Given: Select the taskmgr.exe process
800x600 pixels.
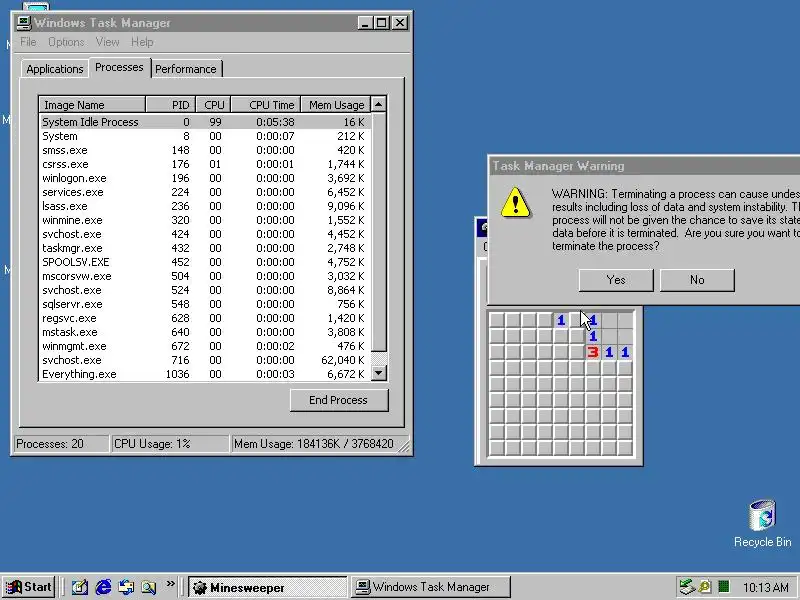Looking at the screenshot, I should click(205, 248).
